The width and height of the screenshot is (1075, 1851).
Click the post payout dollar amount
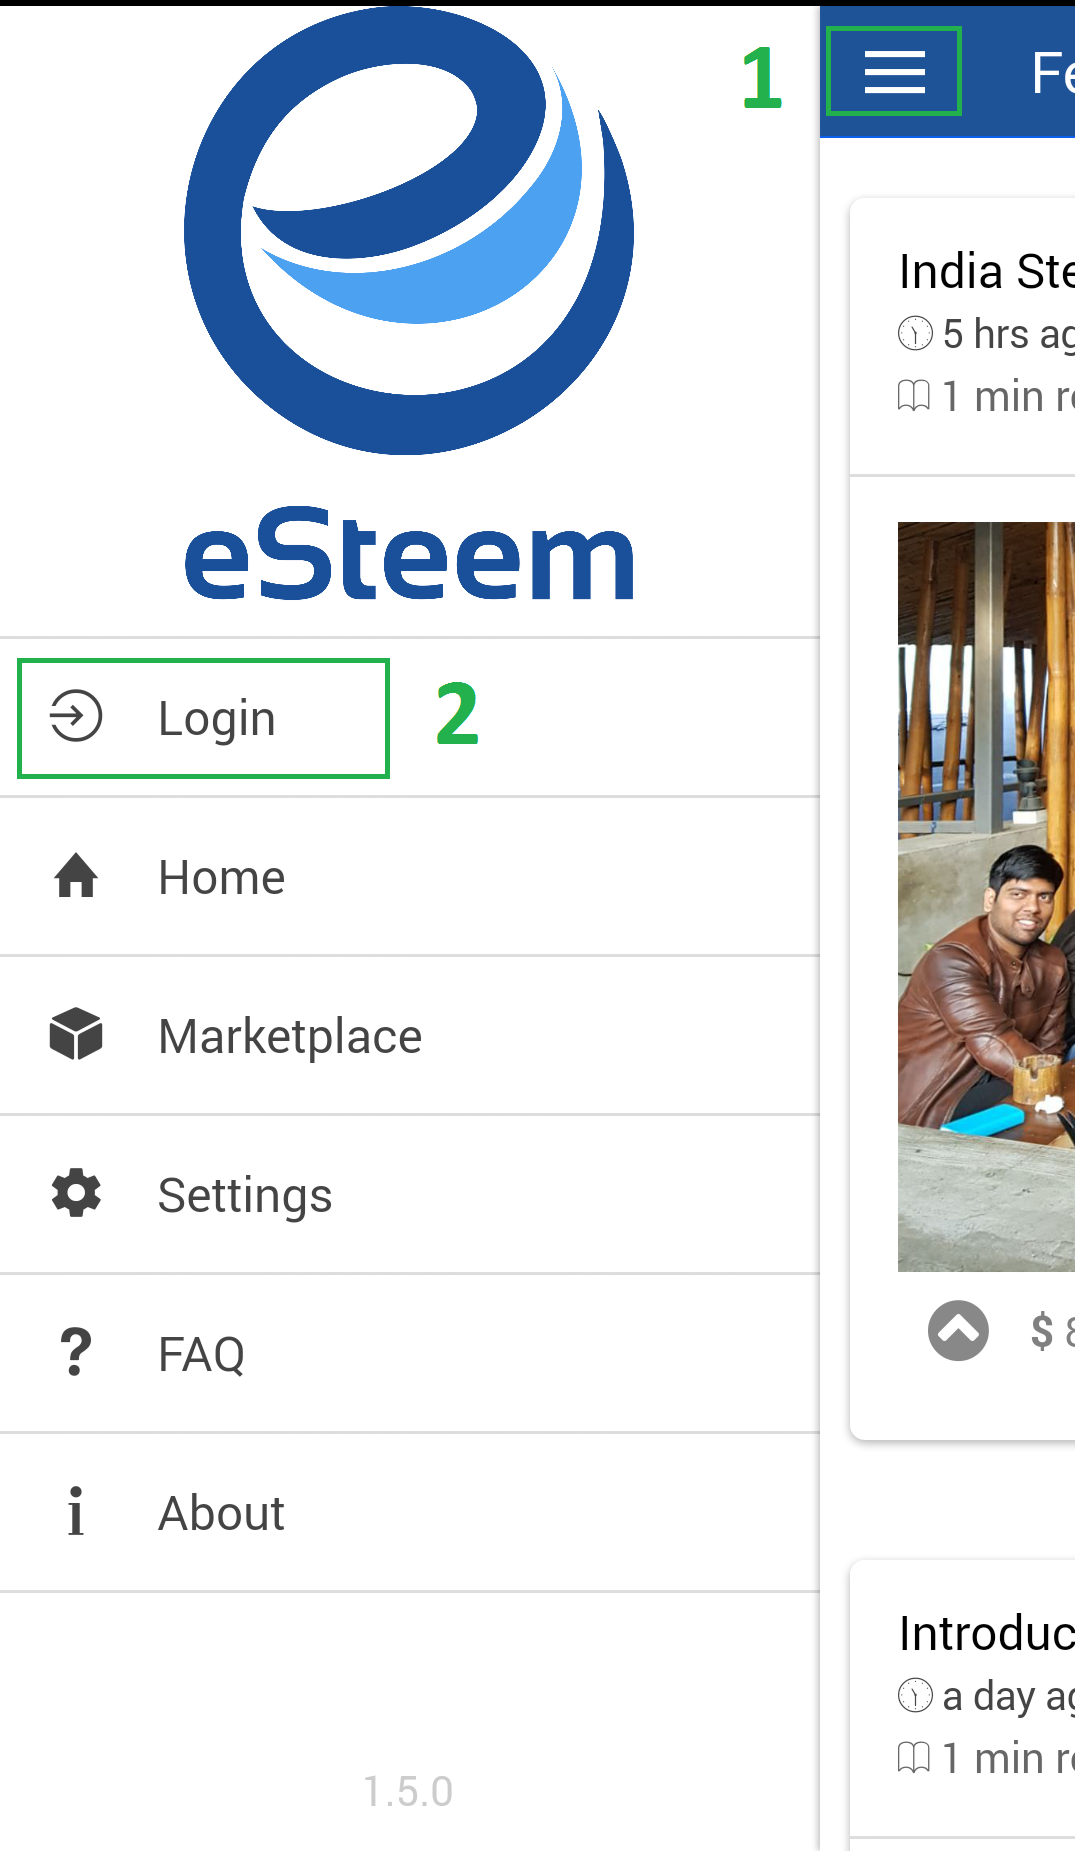point(1052,1331)
